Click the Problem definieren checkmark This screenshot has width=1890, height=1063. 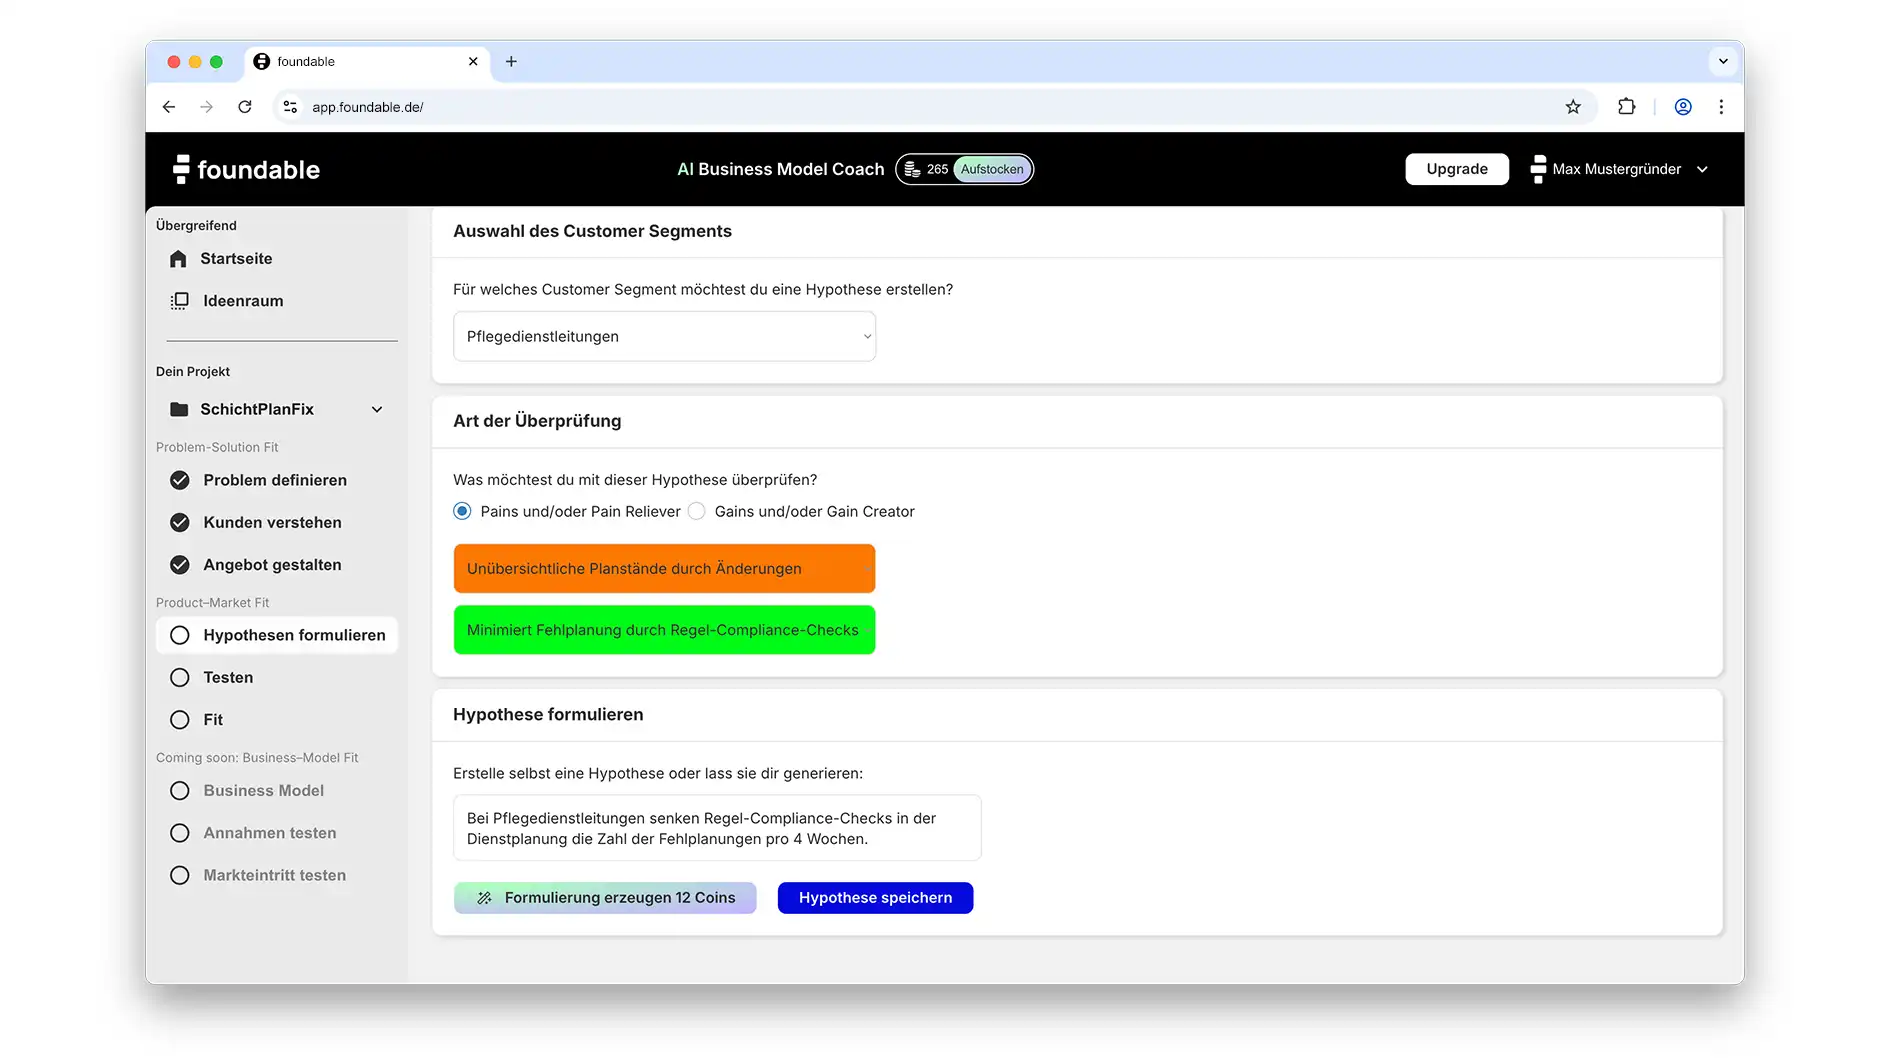[x=180, y=480]
